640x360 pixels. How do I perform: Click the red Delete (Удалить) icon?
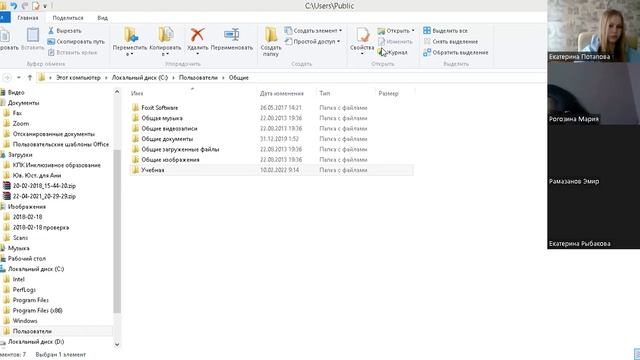click(x=198, y=35)
